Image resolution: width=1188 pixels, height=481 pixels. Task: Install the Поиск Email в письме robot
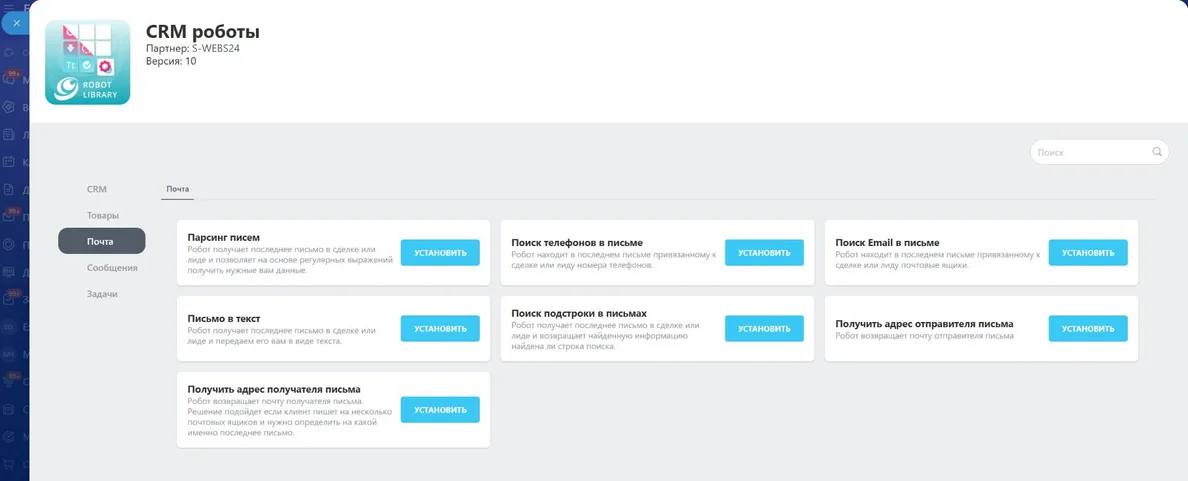pos(1088,253)
